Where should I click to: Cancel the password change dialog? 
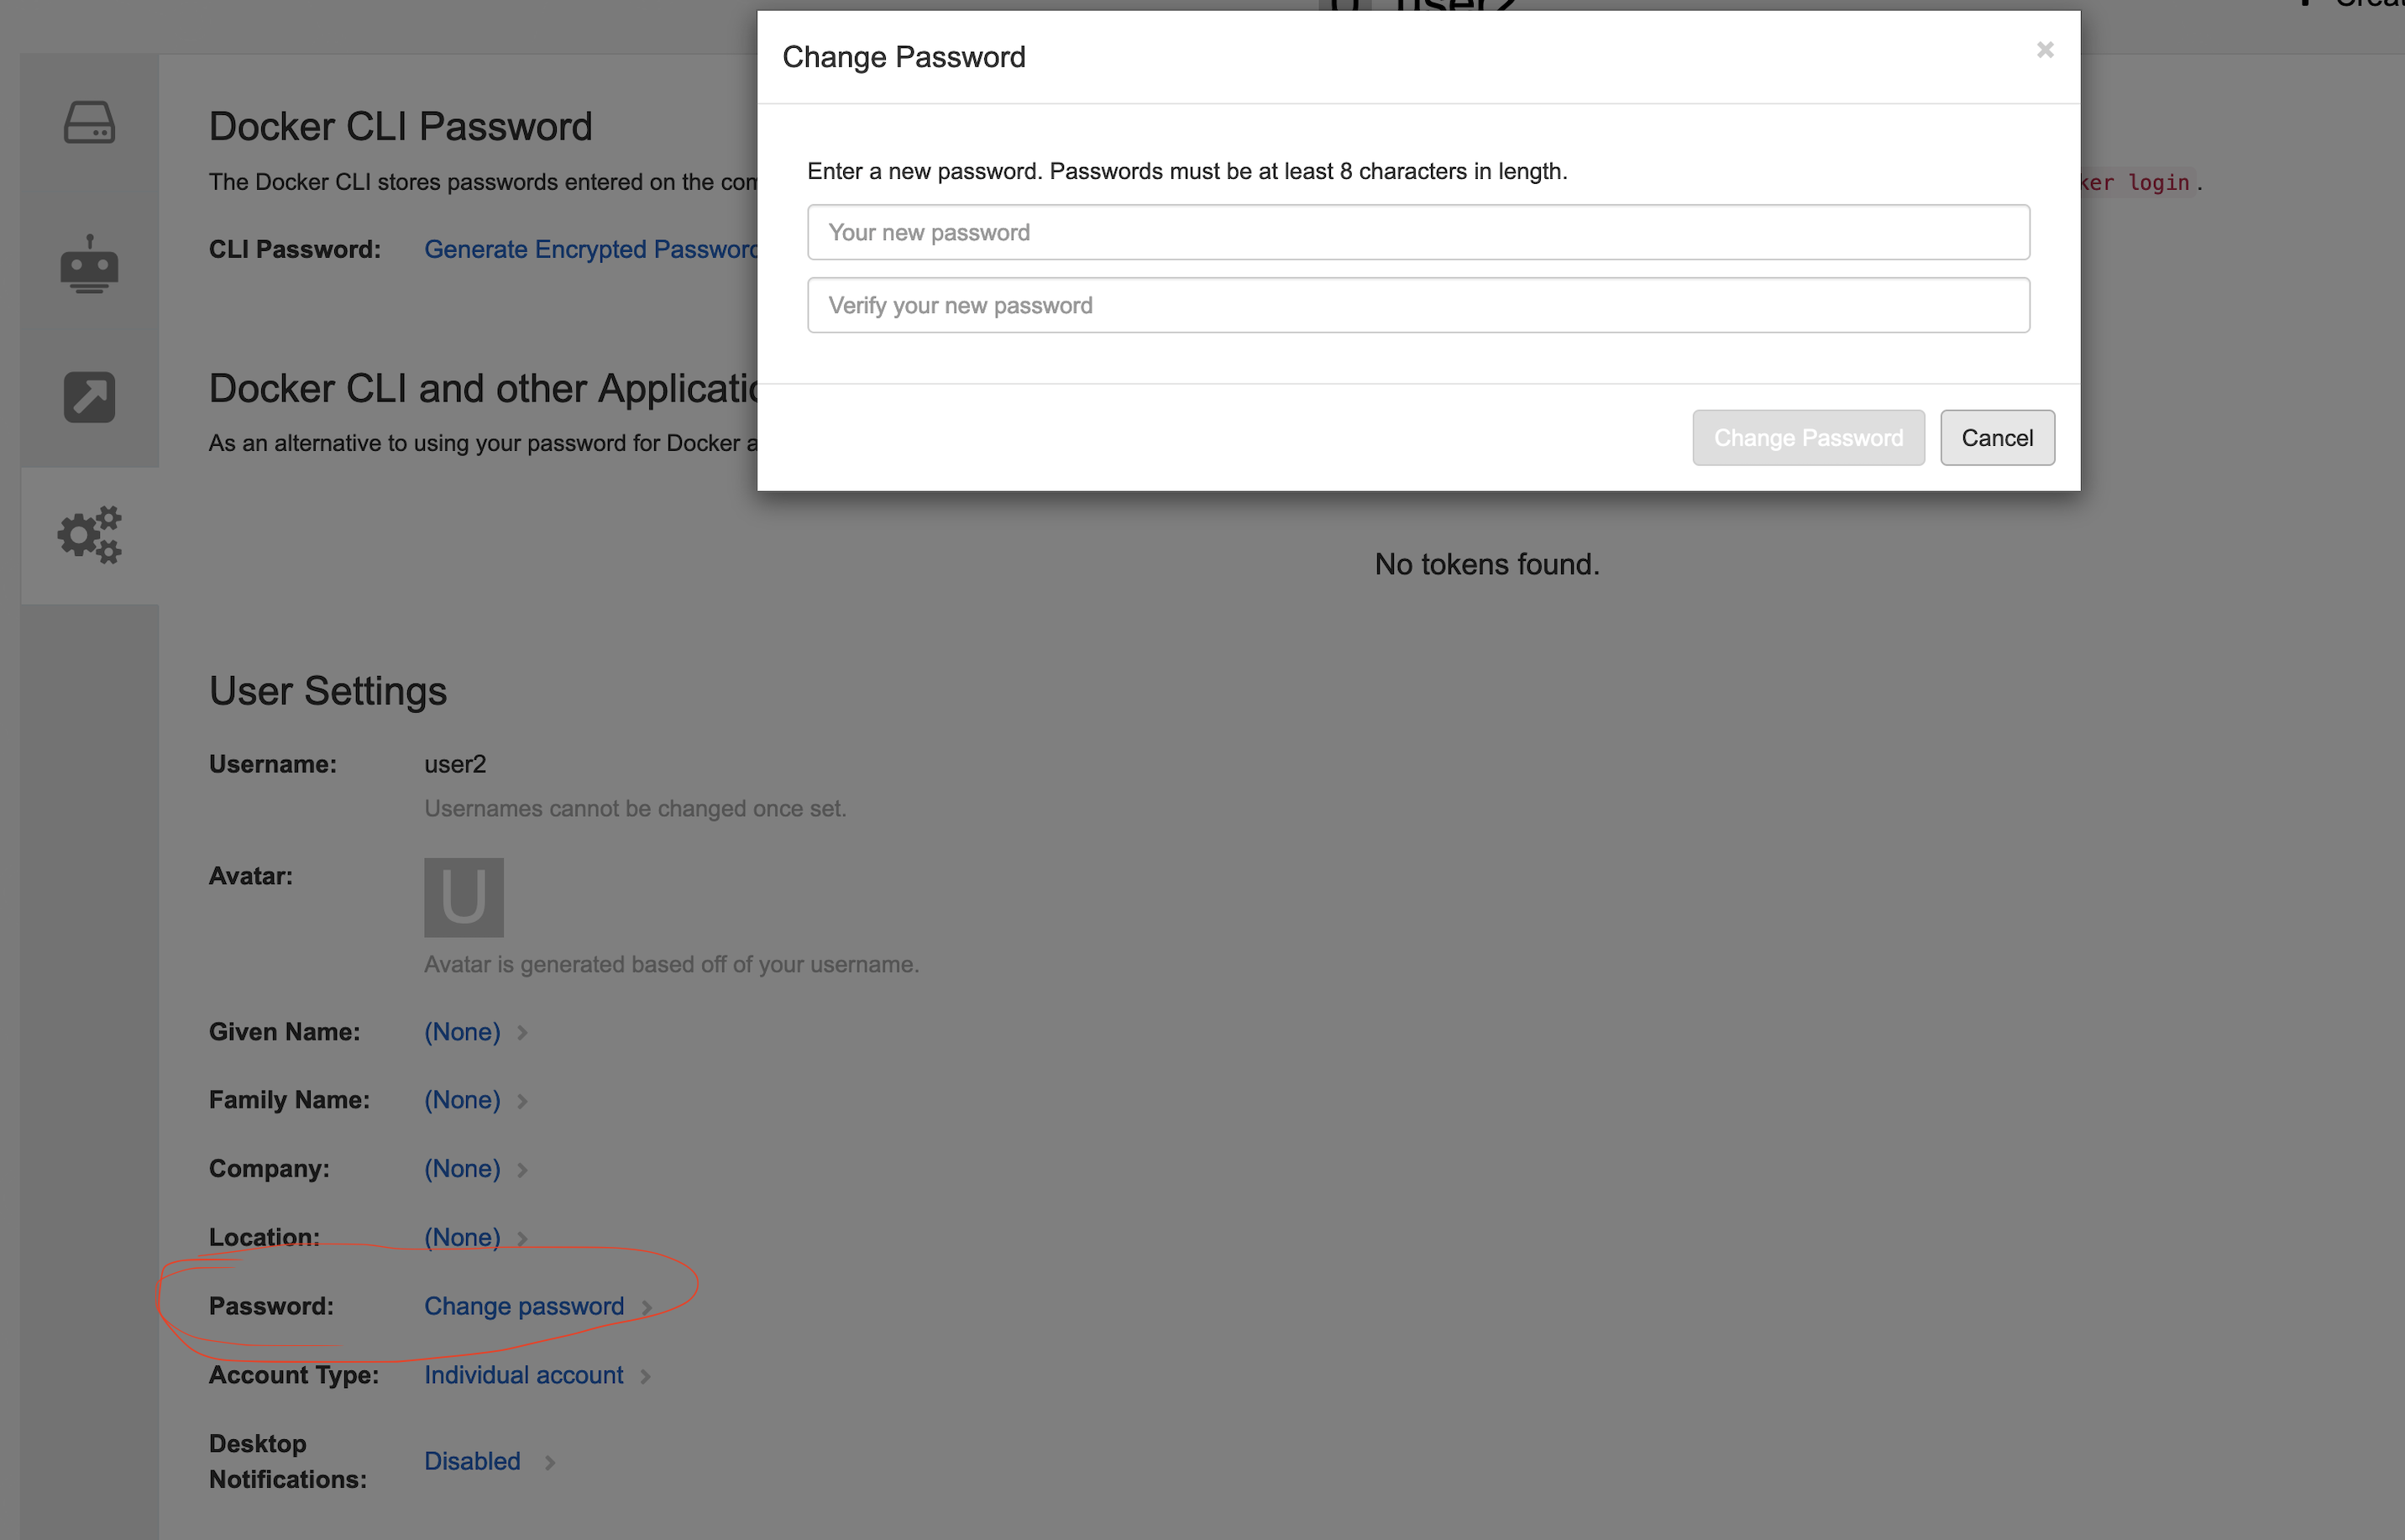click(x=1996, y=438)
